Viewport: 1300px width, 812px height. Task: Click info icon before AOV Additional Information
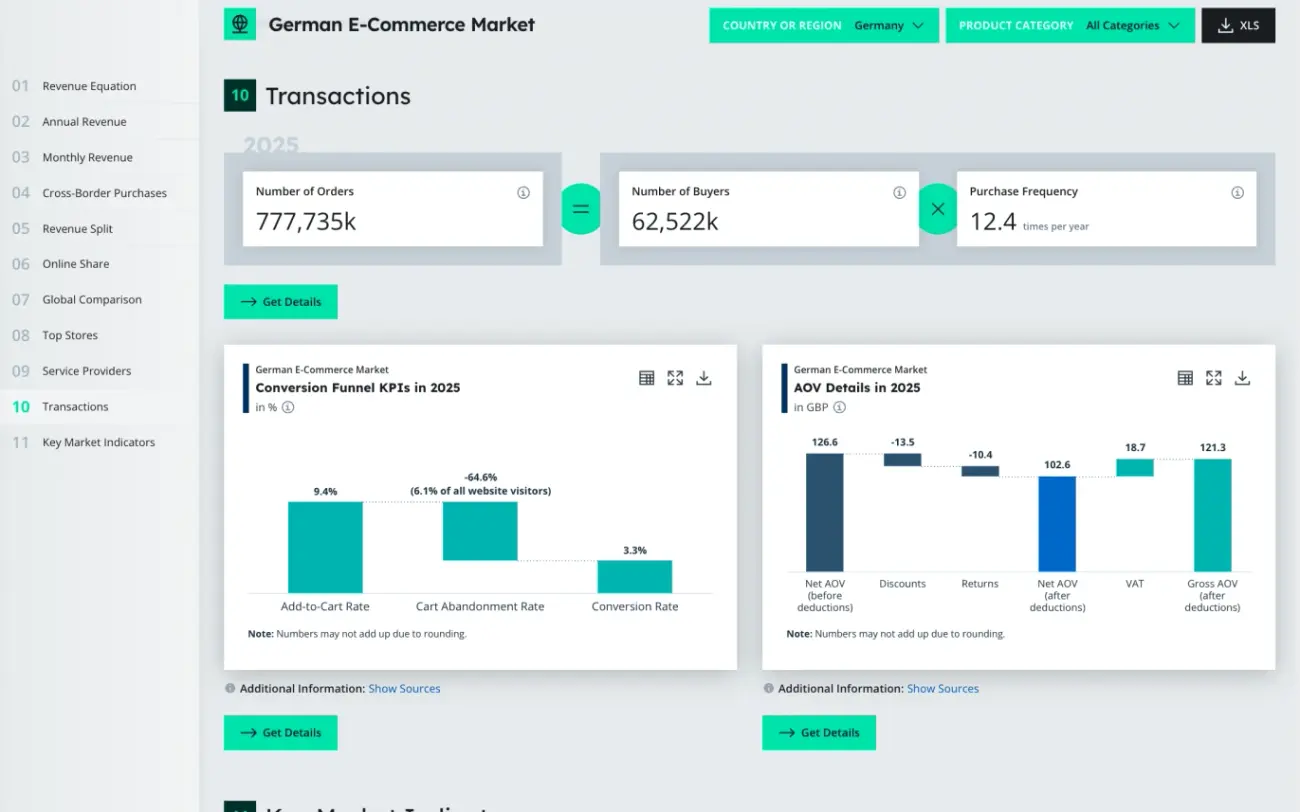click(768, 688)
